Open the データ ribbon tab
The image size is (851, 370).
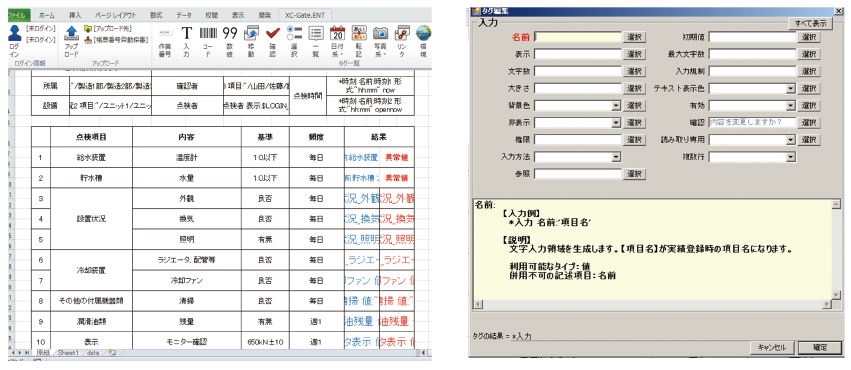coord(183,16)
